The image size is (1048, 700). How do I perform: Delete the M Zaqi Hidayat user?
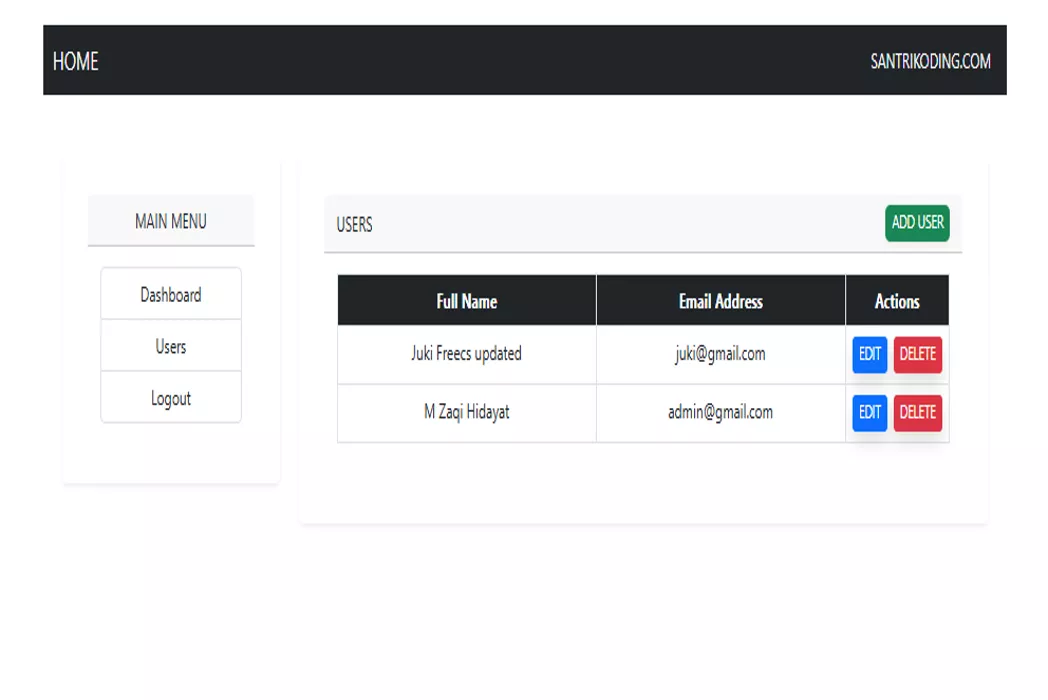pyautogui.click(x=918, y=413)
